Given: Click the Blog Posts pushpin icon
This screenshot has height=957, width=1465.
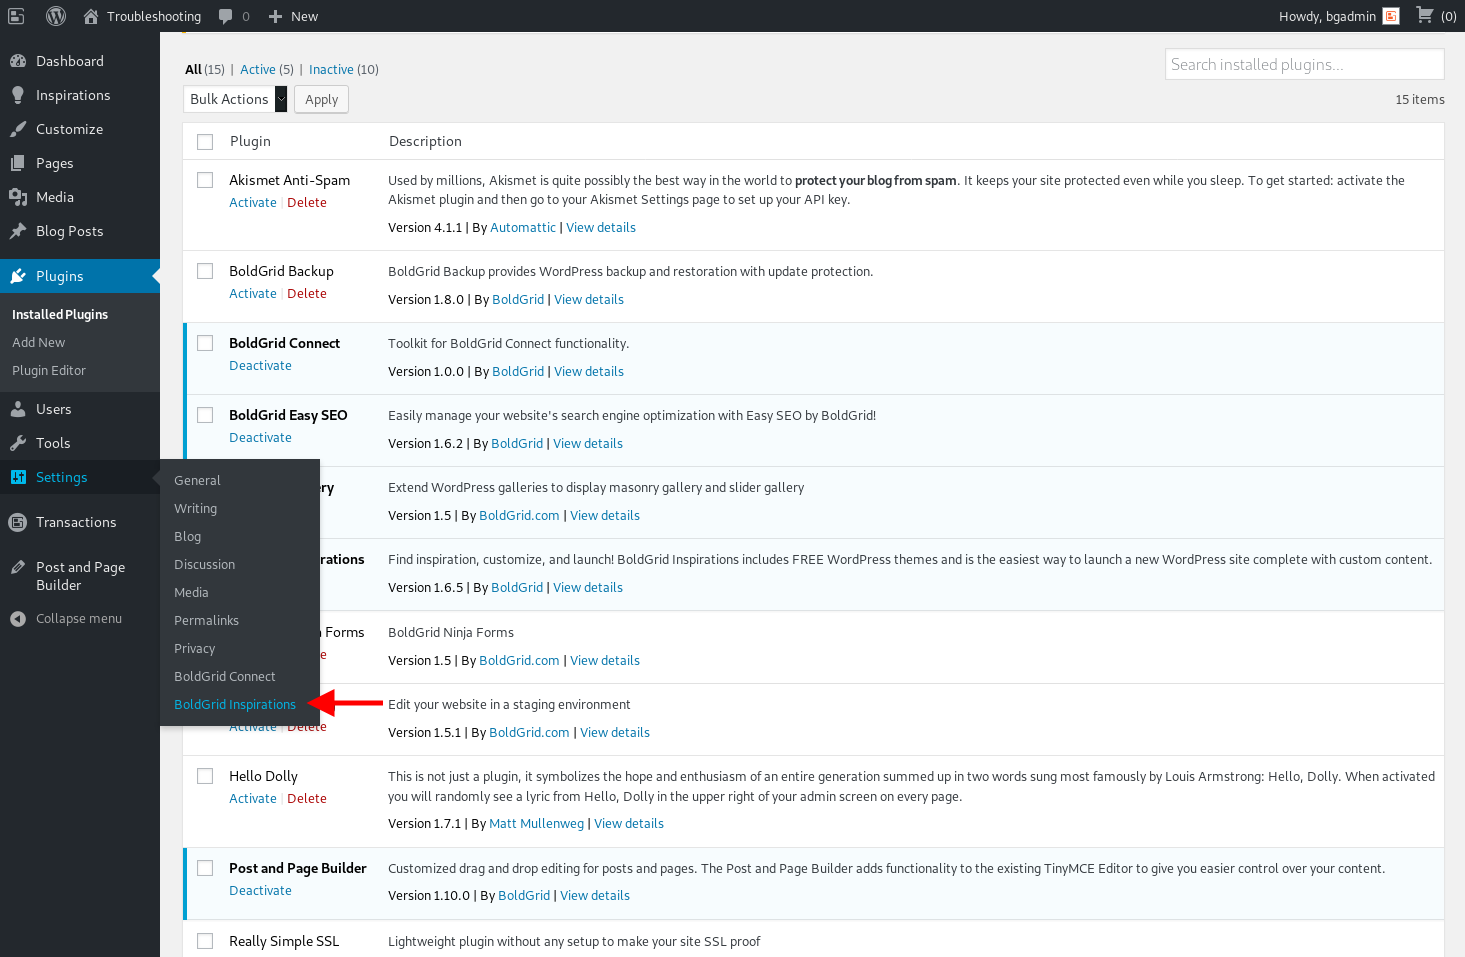Looking at the screenshot, I should click(18, 231).
